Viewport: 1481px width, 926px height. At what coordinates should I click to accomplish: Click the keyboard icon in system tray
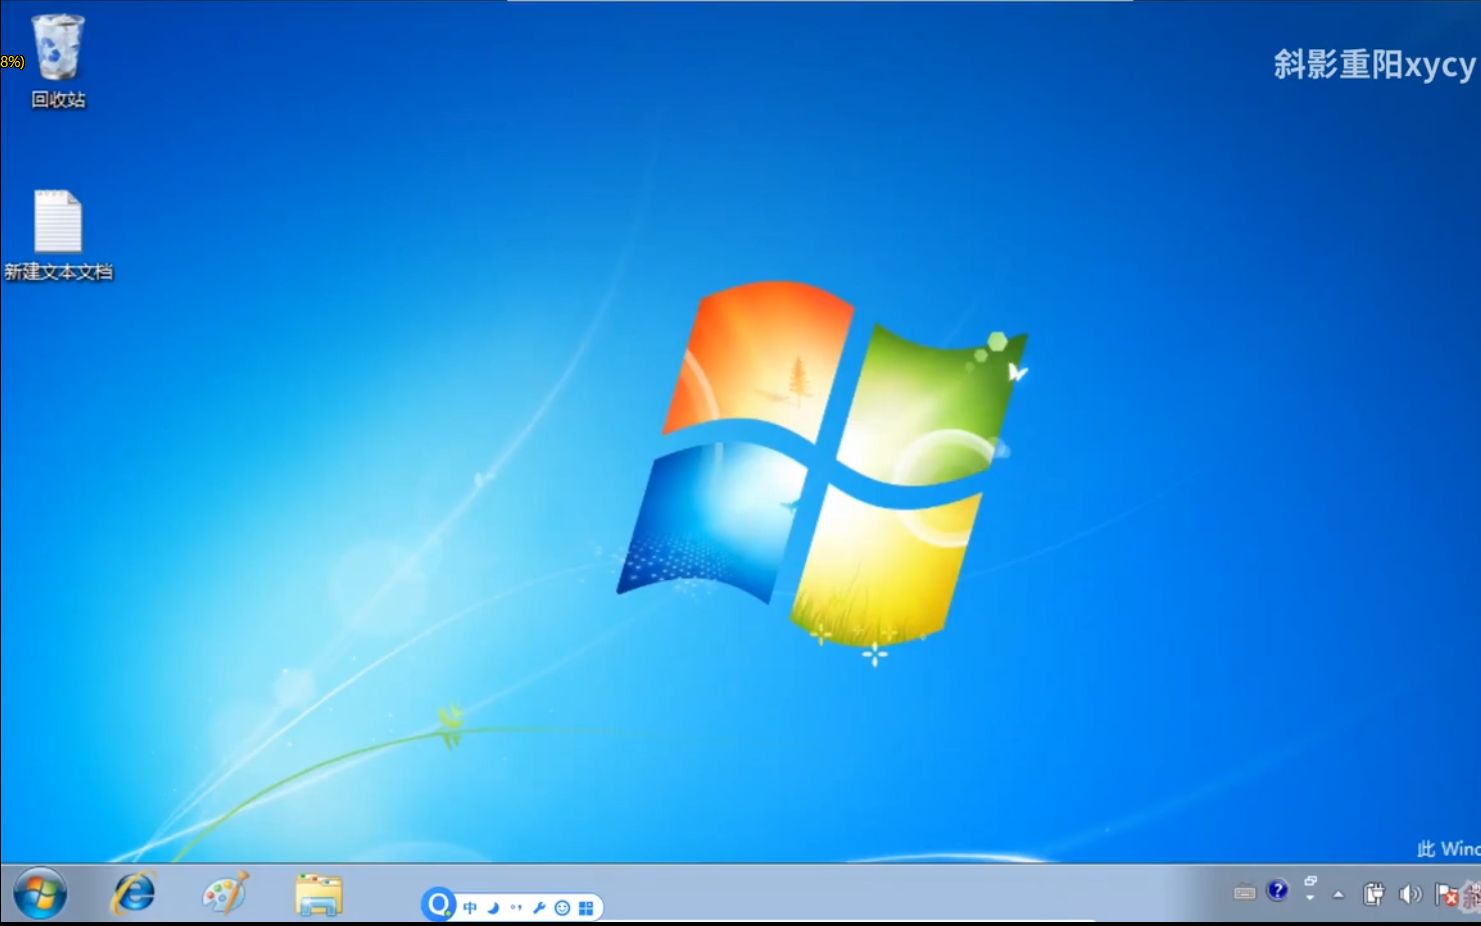[x=1244, y=891]
